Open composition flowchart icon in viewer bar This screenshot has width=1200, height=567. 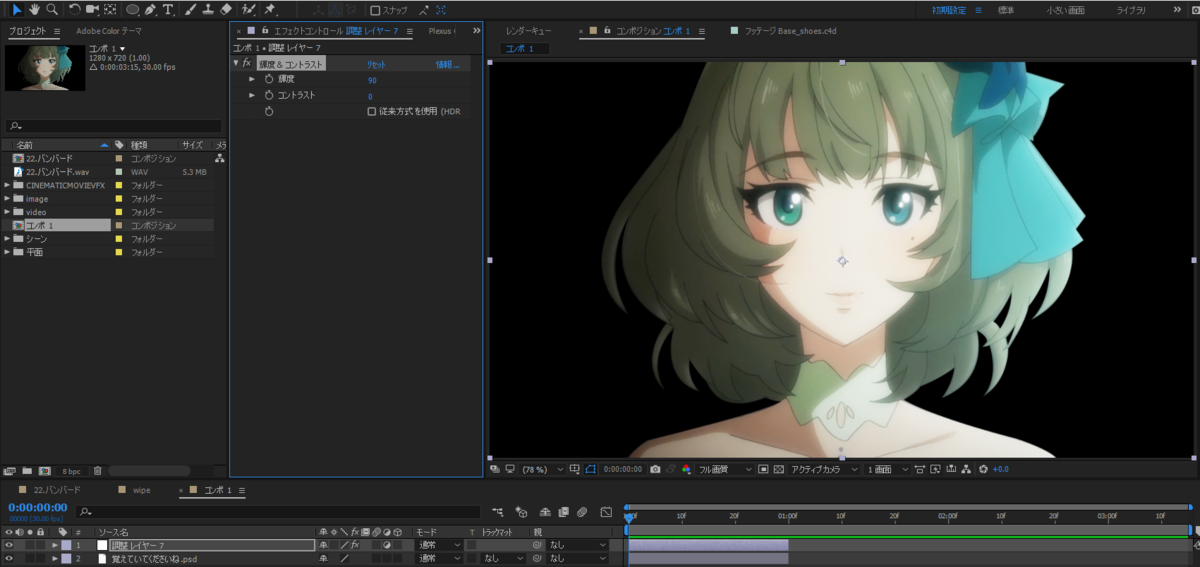pos(967,468)
